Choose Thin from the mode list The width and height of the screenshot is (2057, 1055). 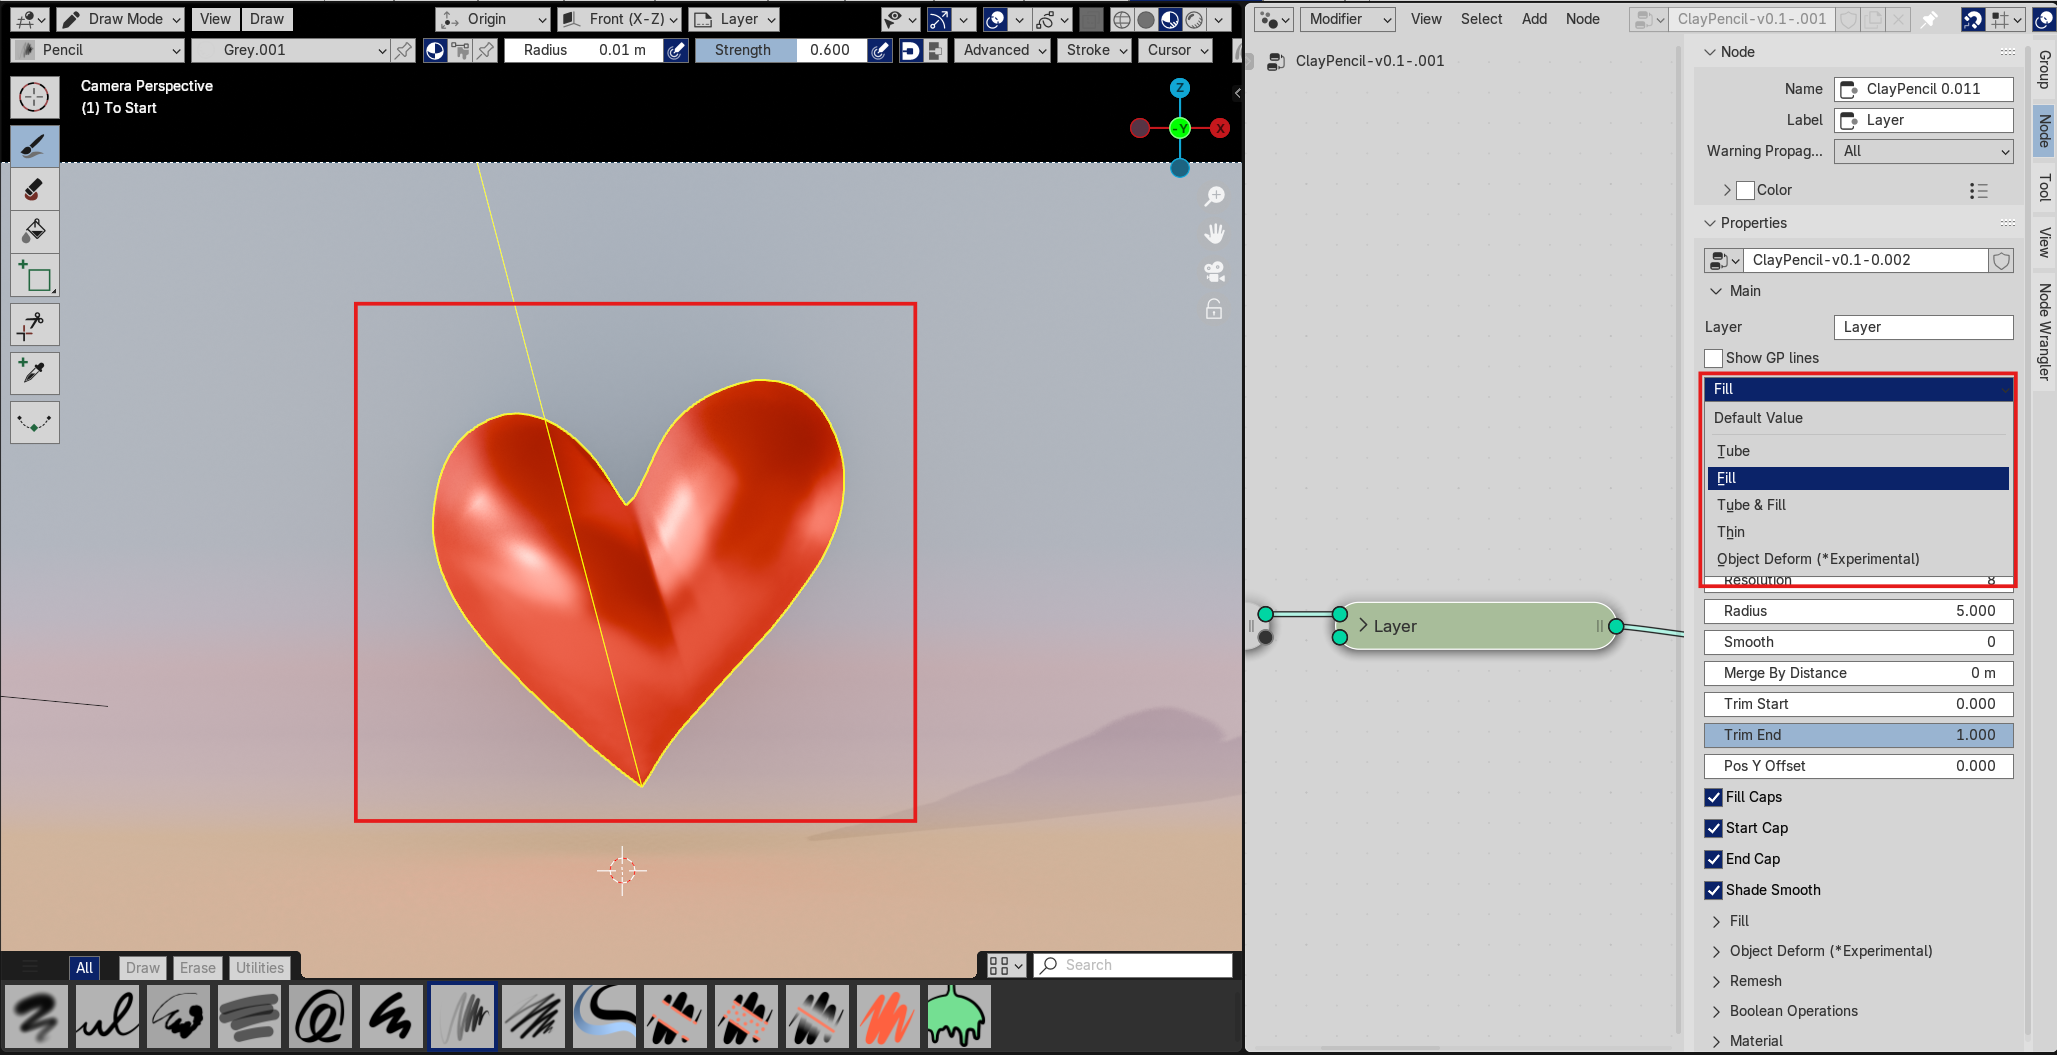coord(1858,532)
